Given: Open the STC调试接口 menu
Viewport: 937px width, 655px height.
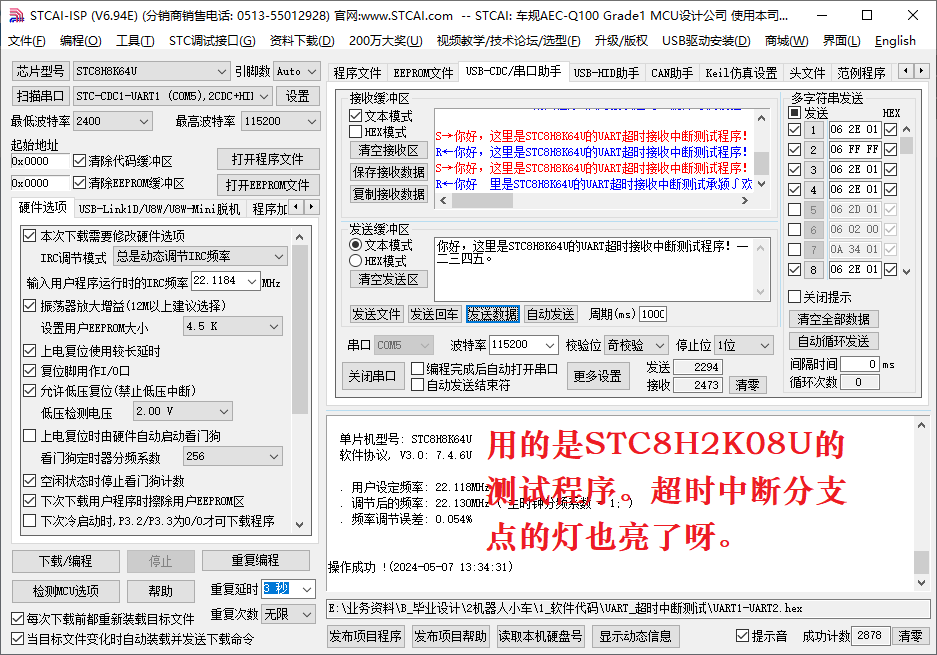Looking at the screenshot, I should [x=212, y=41].
